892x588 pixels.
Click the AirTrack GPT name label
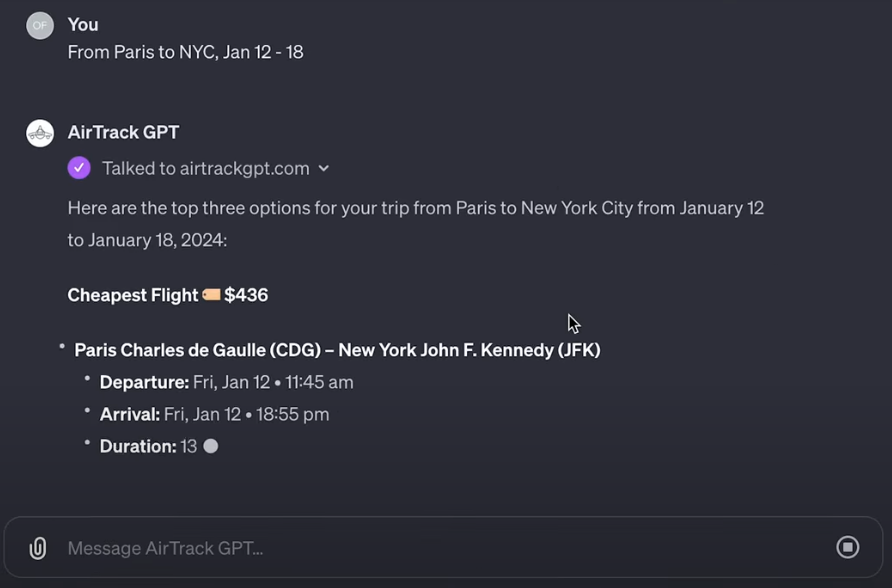click(123, 132)
